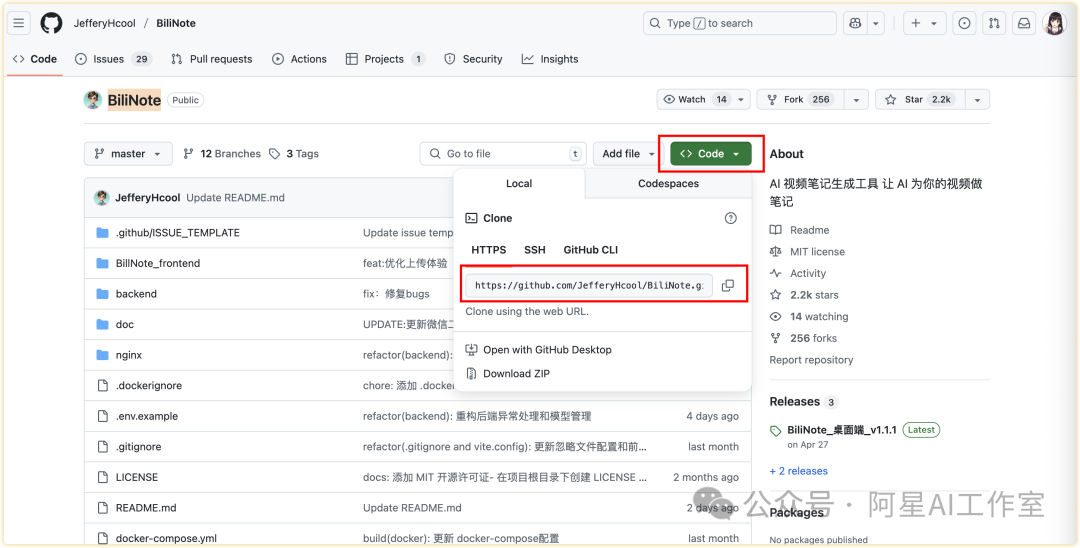
Task: Open .dockerignore file
Action: [x=149, y=386]
